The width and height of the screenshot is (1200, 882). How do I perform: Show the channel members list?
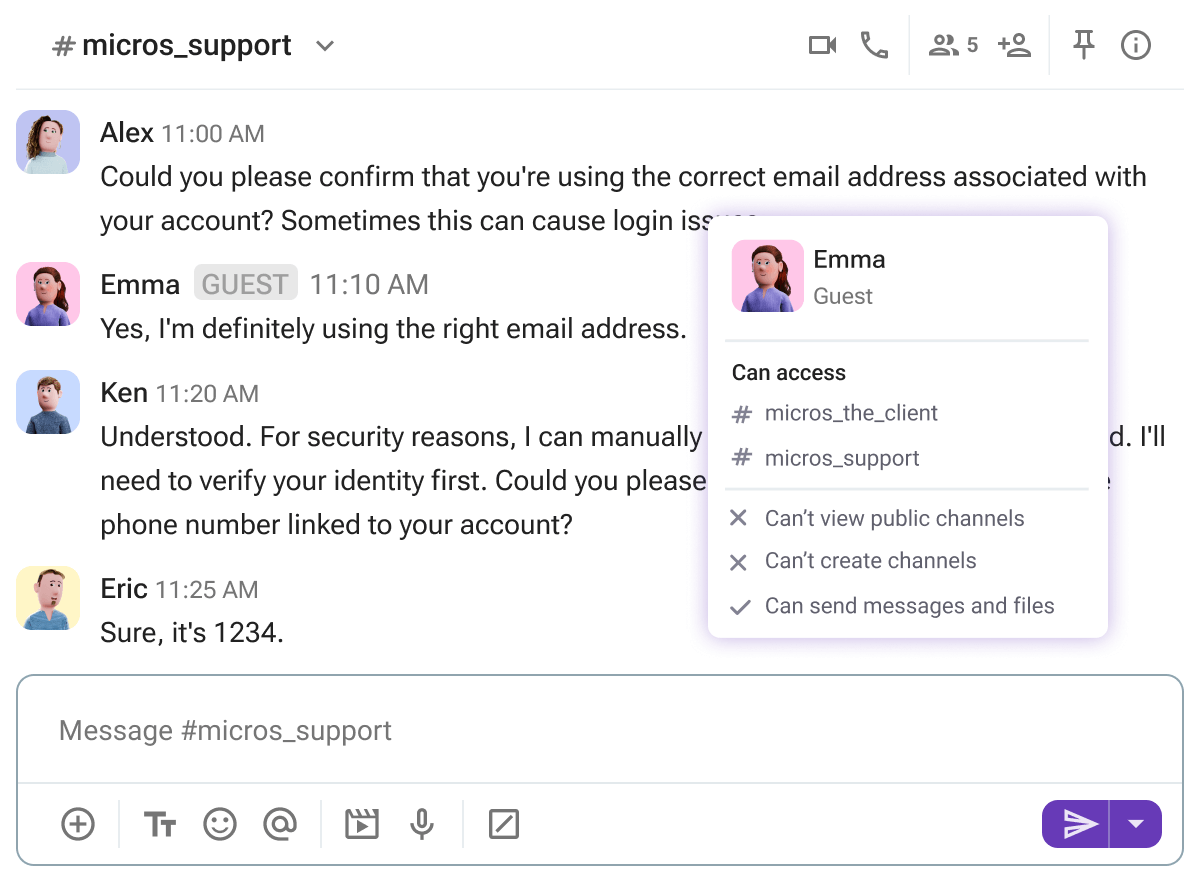(953, 46)
